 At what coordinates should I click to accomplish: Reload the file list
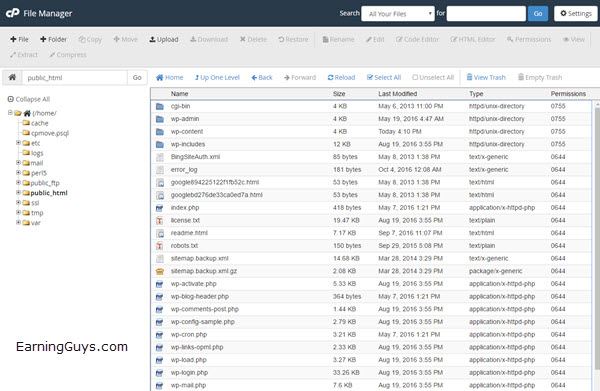(x=341, y=78)
